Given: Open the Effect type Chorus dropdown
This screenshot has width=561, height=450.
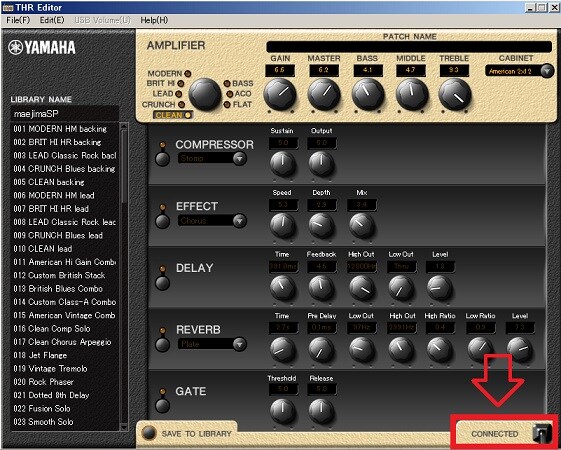Looking at the screenshot, I should (239, 221).
